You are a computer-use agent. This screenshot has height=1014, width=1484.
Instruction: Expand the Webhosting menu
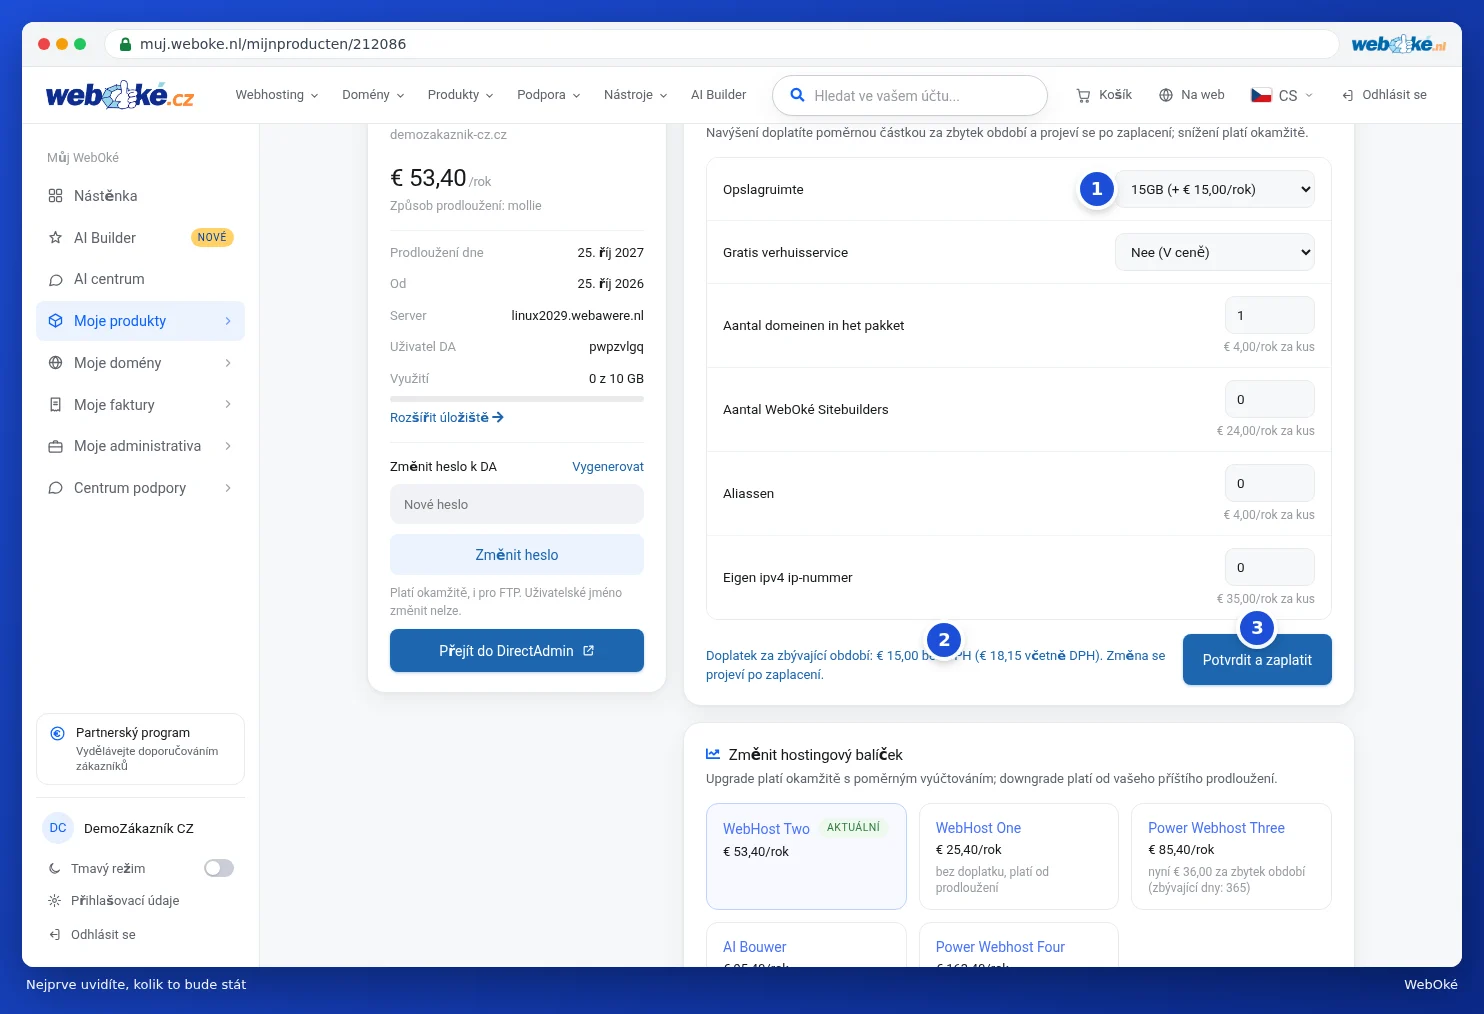click(277, 95)
